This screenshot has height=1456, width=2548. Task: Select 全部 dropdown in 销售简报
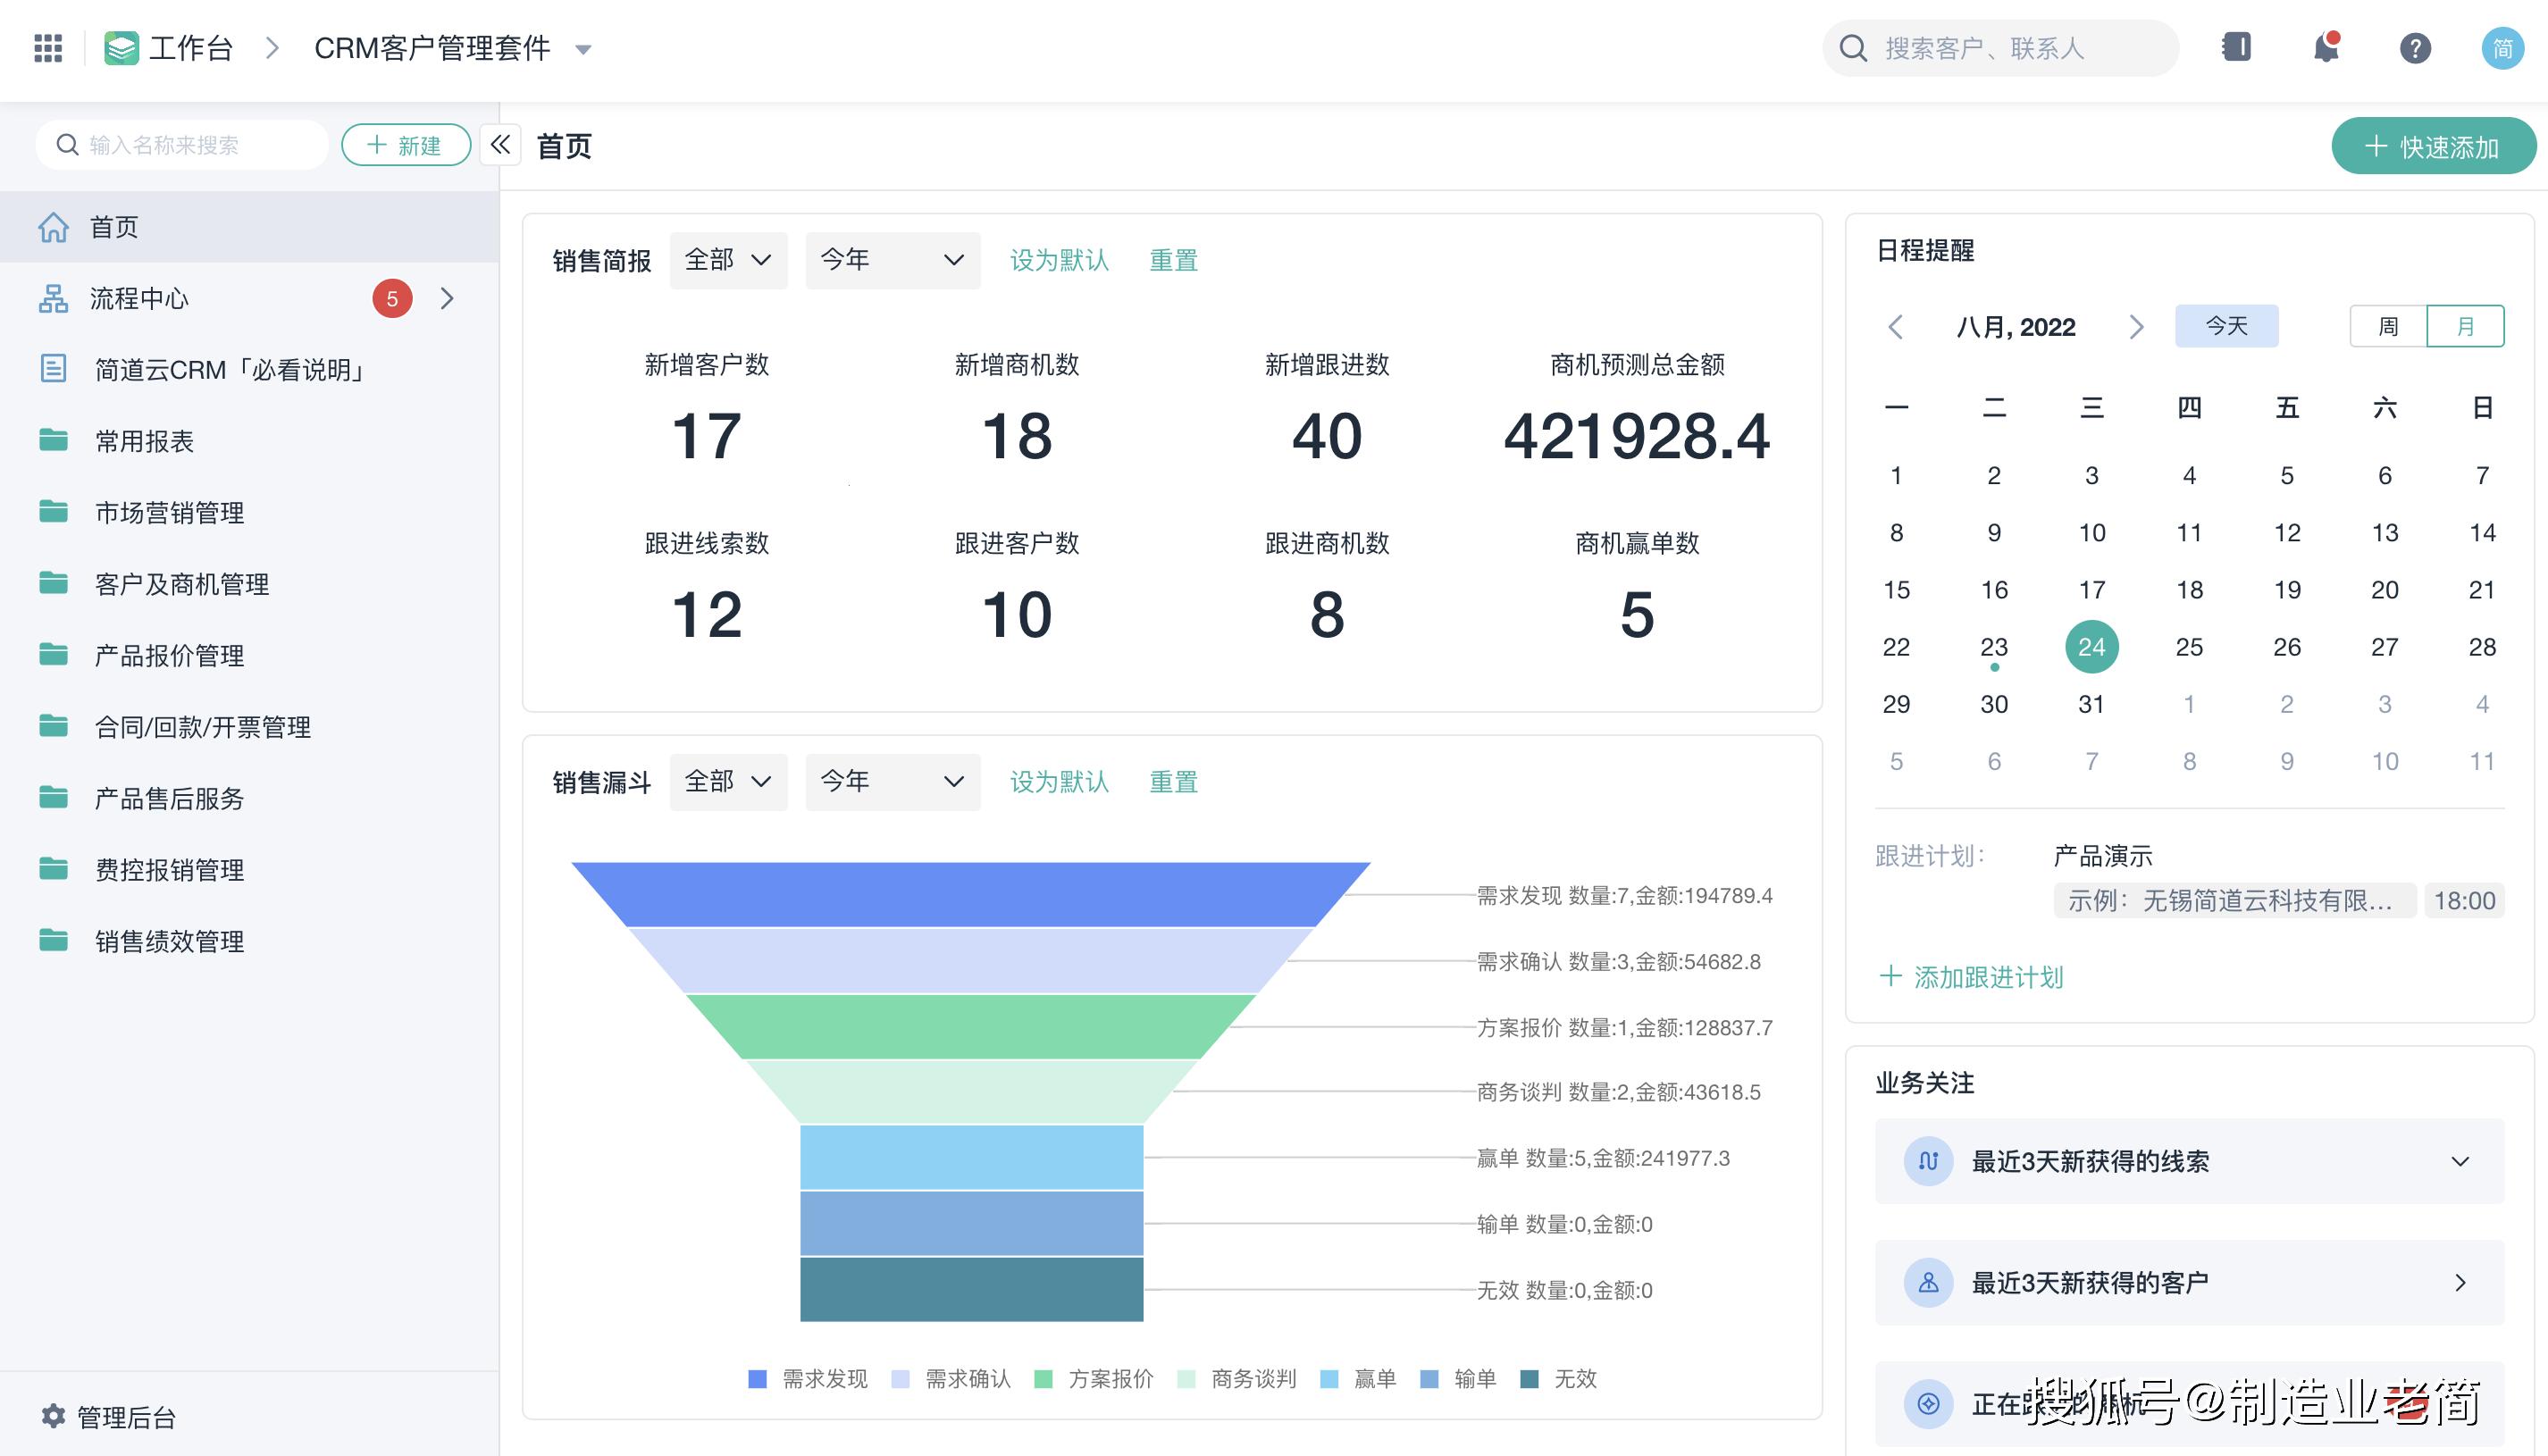(x=725, y=259)
